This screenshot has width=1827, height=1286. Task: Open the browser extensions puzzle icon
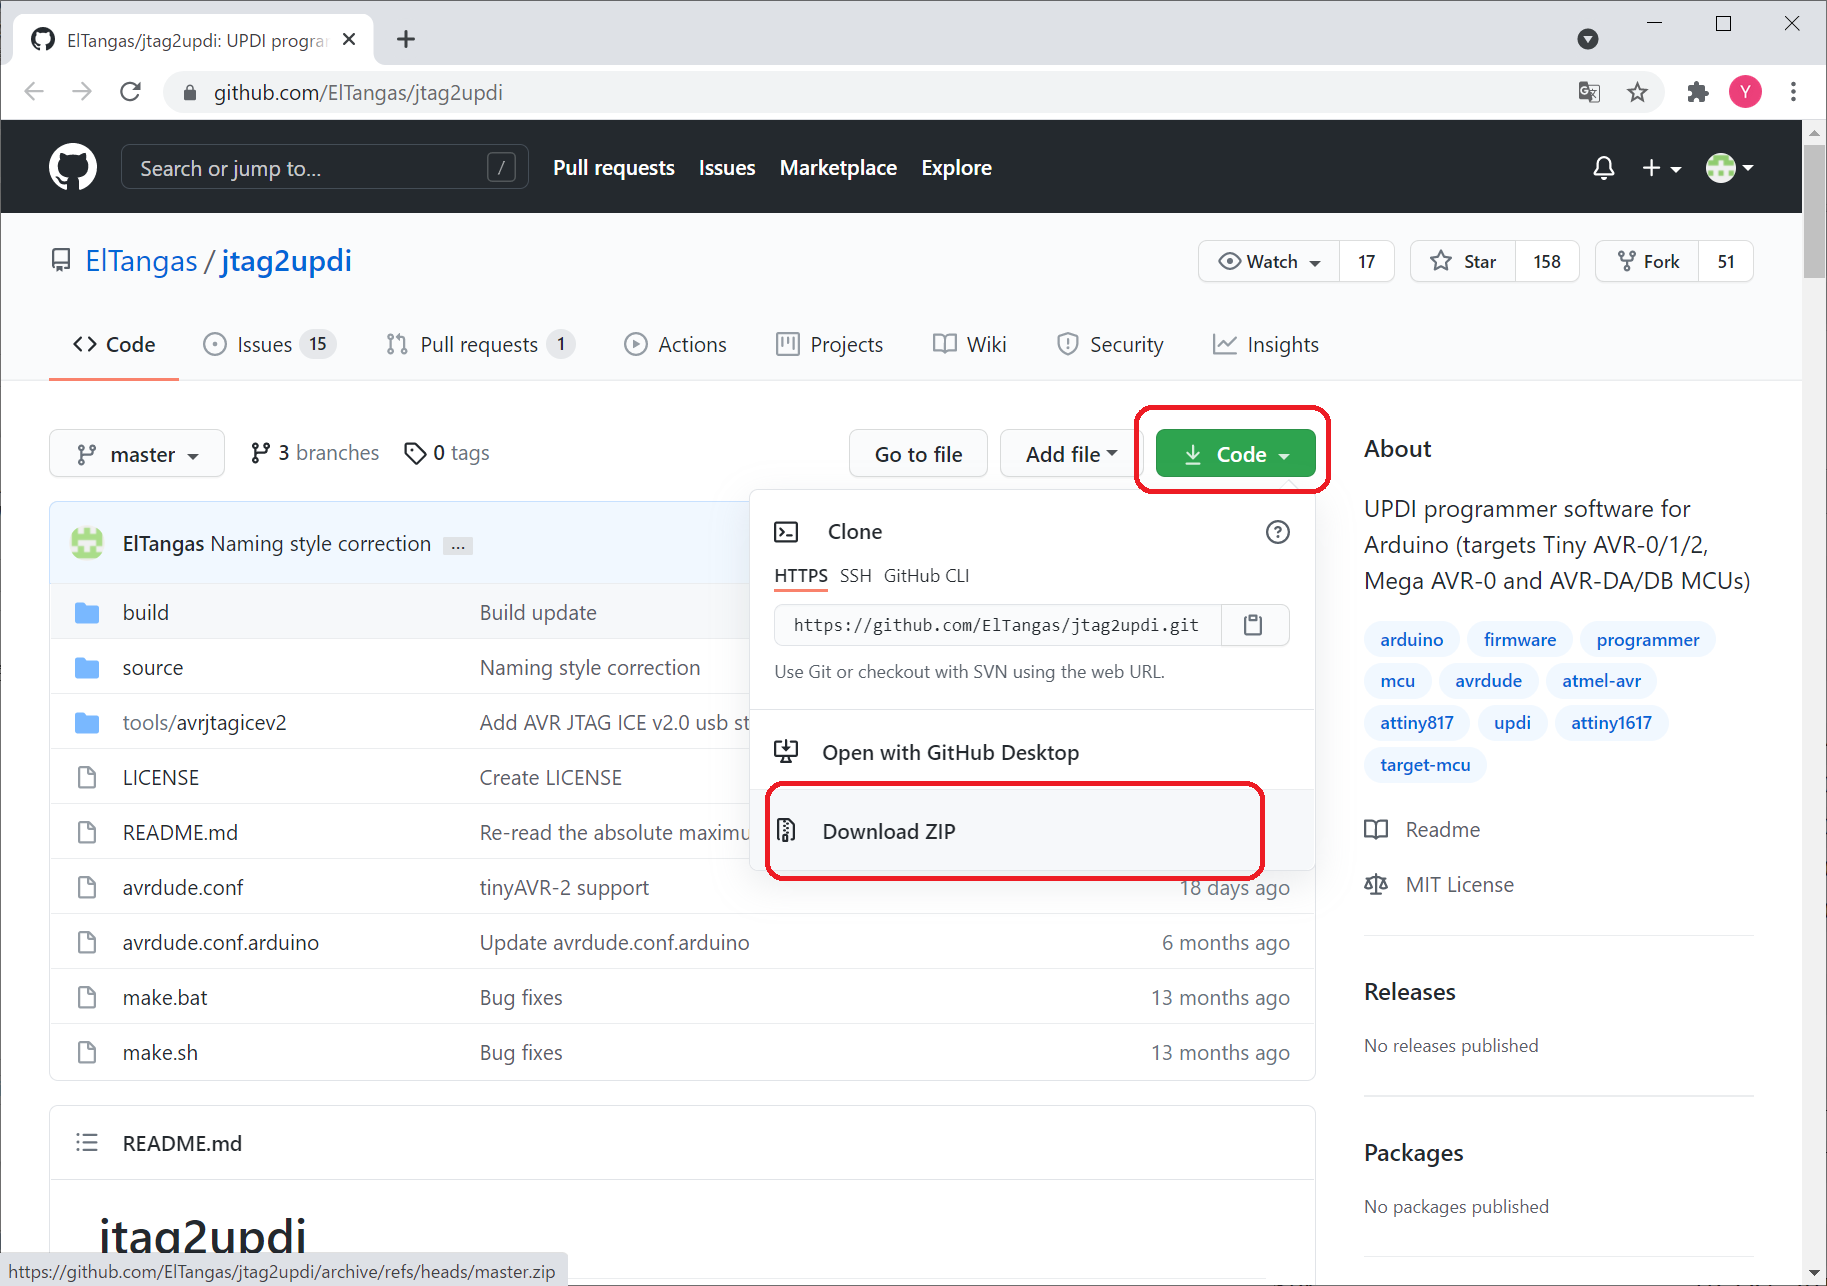[1697, 93]
